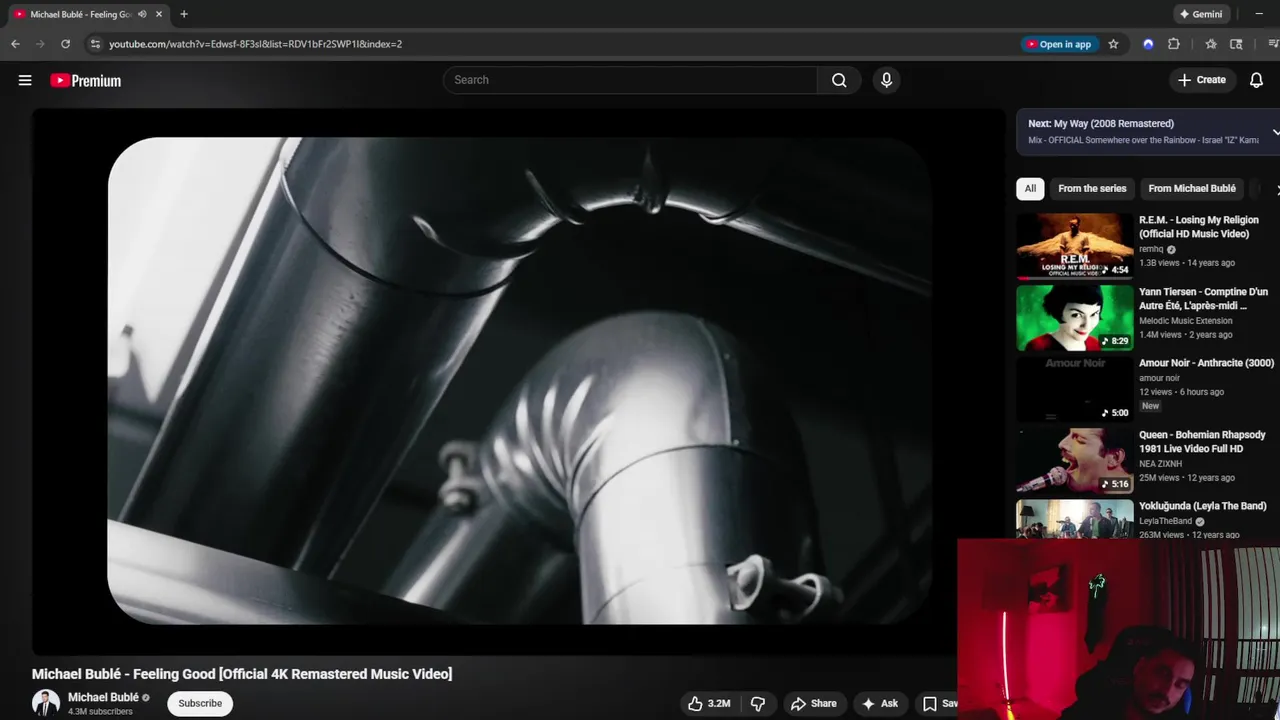This screenshot has width=1280, height=720.
Task: Go to YouTube Premium home logo
Action: (86, 81)
